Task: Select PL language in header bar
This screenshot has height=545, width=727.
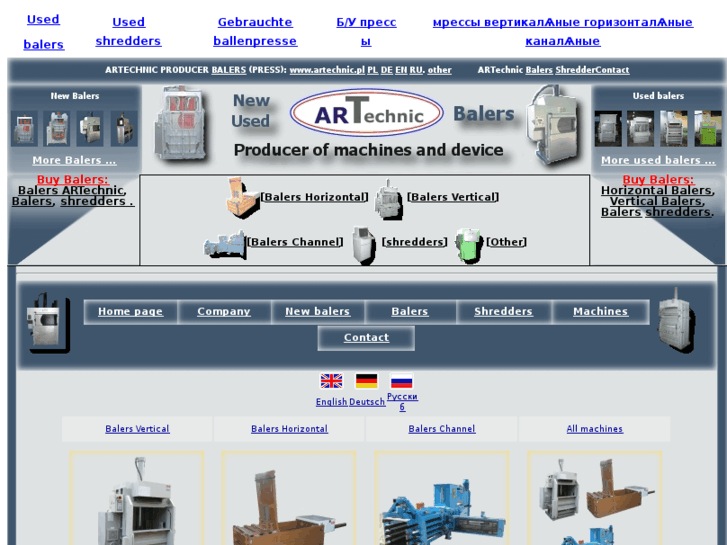Action: coord(372,70)
